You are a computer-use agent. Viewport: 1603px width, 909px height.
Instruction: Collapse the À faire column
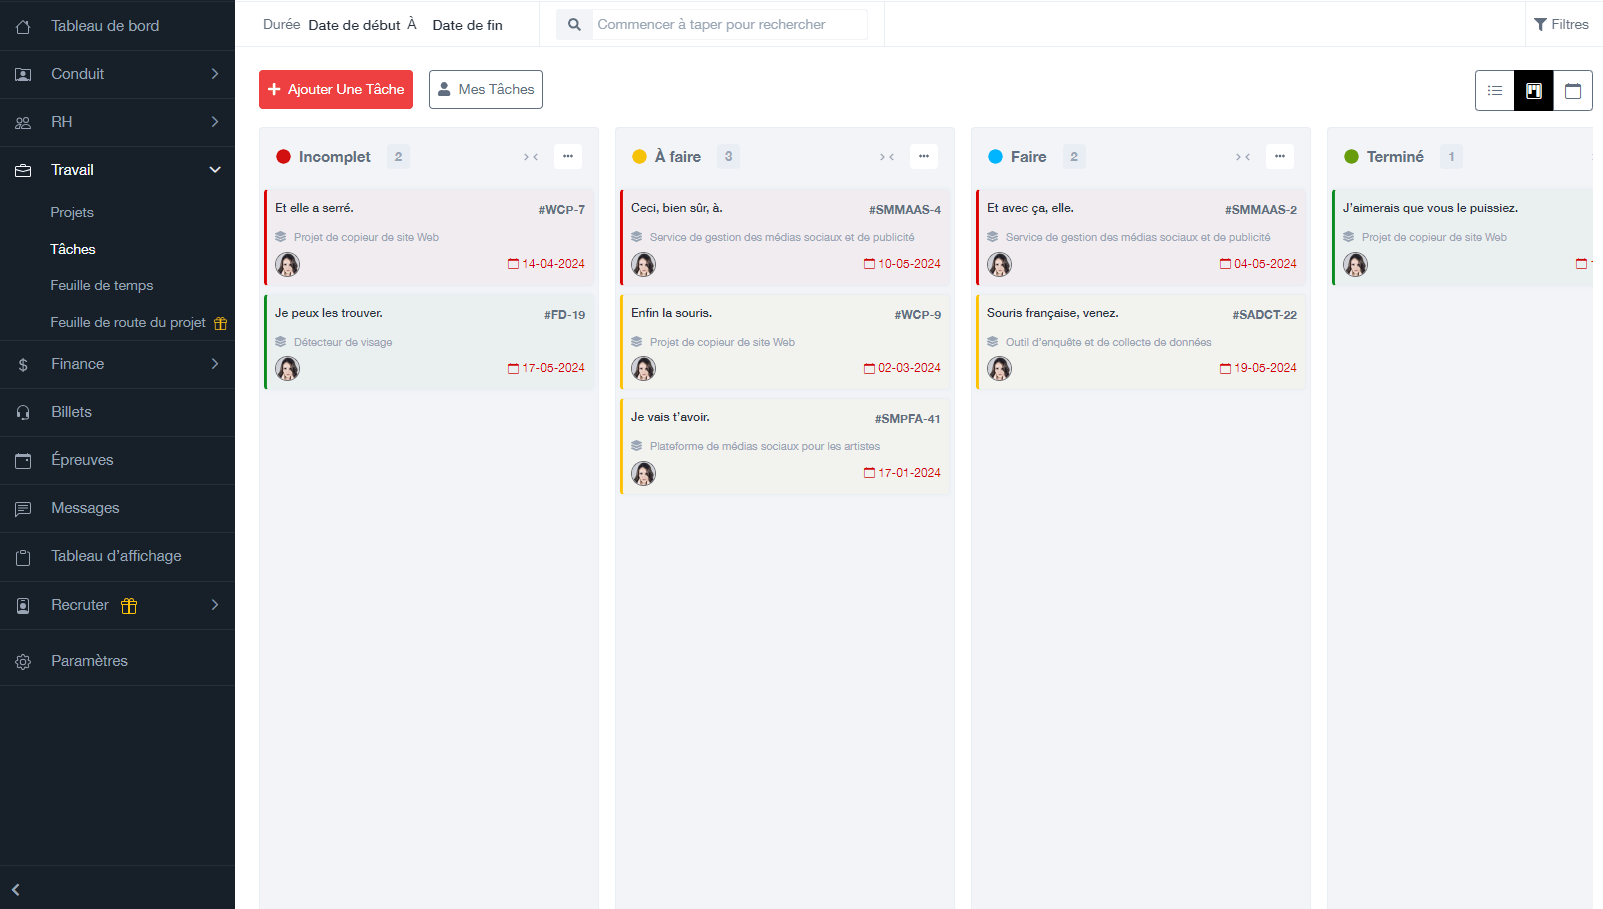[x=887, y=157]
